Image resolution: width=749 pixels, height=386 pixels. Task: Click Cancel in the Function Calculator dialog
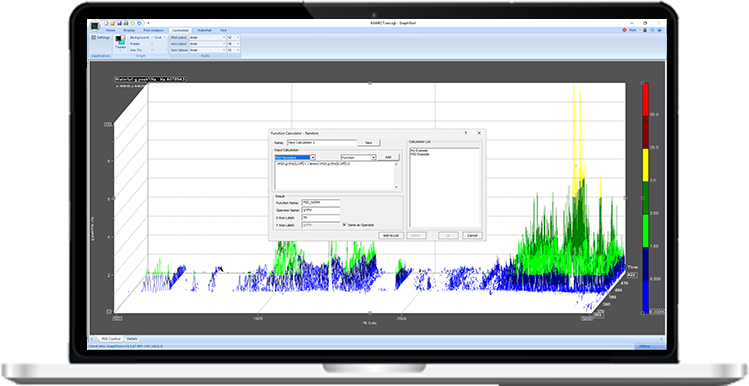(x=472, y=236)
